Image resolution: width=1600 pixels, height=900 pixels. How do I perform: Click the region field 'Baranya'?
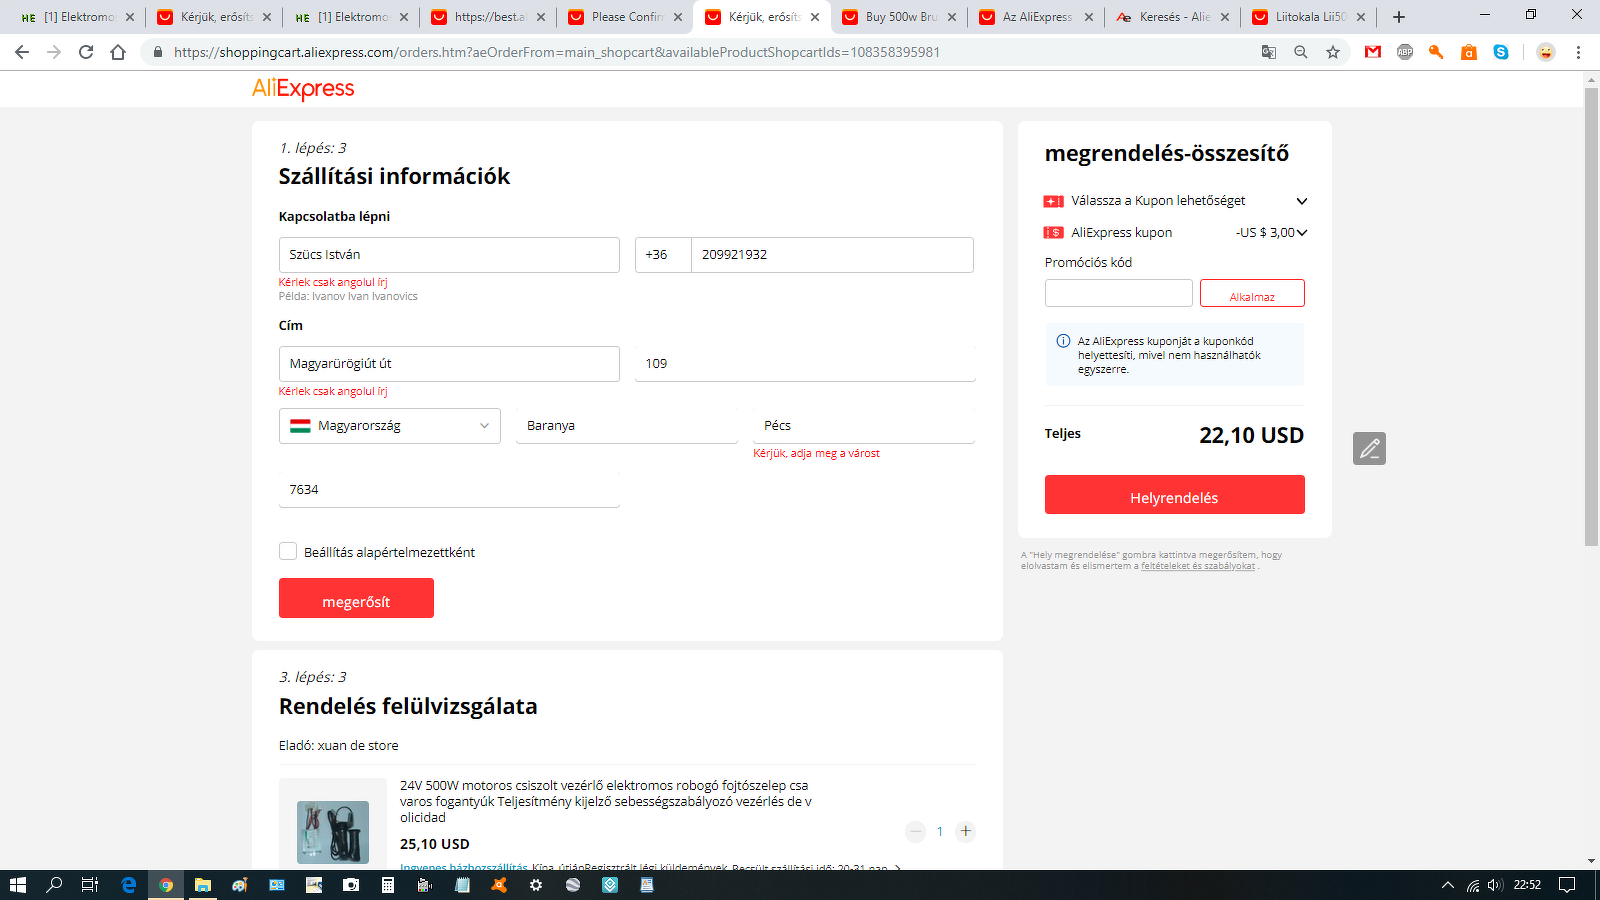[627, 426]
